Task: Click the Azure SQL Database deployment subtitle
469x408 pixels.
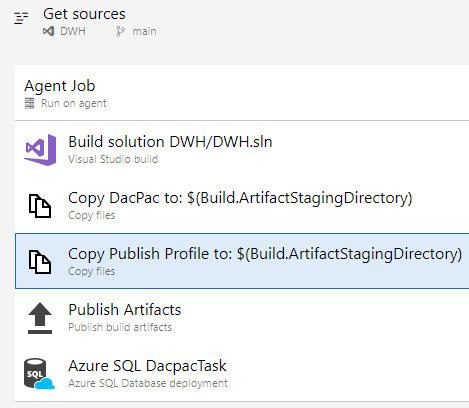Action: pos(148,383)
